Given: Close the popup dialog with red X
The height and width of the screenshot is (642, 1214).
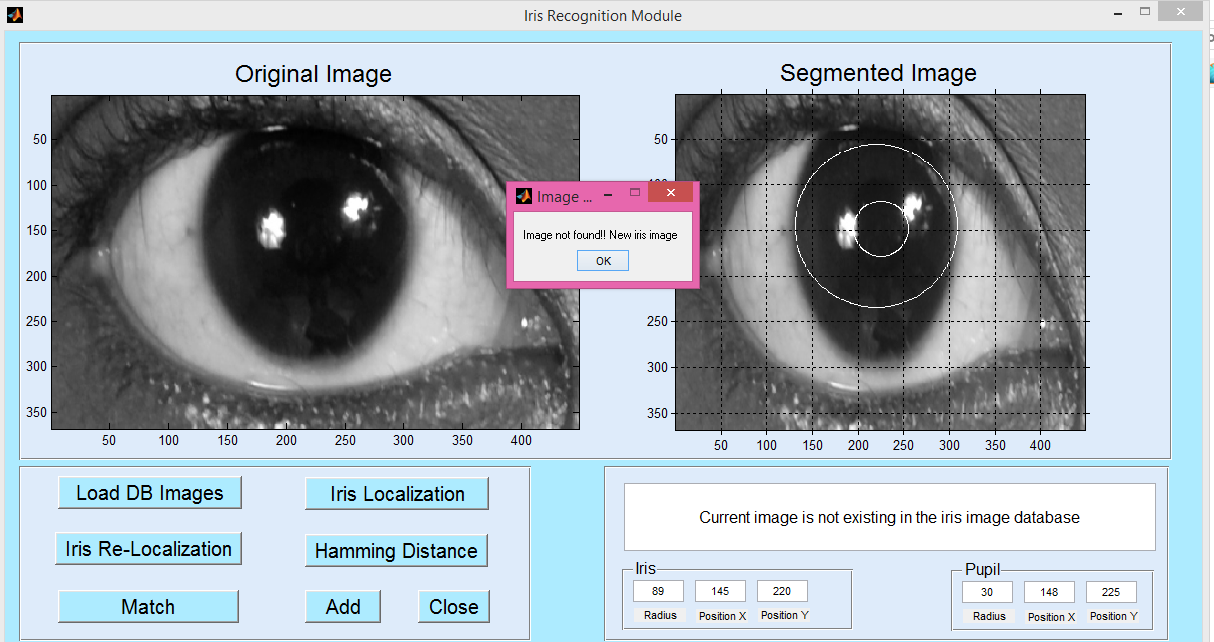Looking at the screenshot, I should 670,192.
